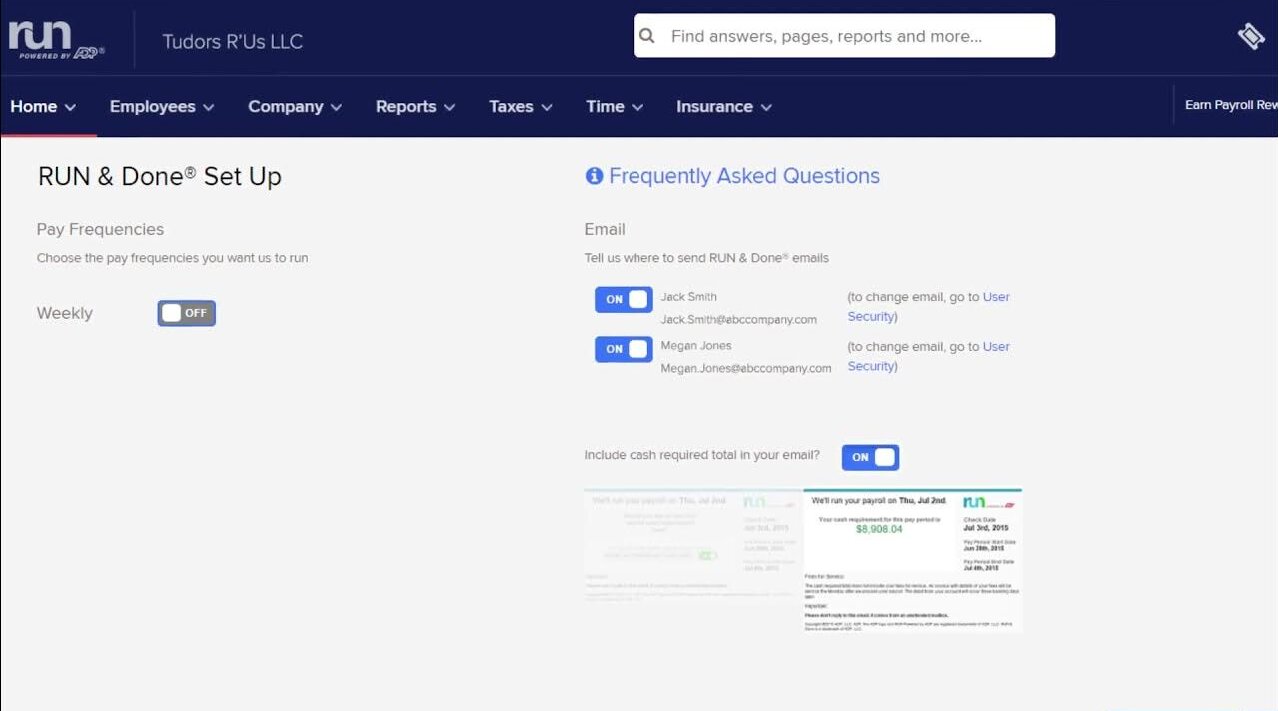Image resolution: width=1278 pixels, height=711 pixels.
Task: Click the info icon beside Frequently Asked Questions
Action: click(x=594, y=176)
